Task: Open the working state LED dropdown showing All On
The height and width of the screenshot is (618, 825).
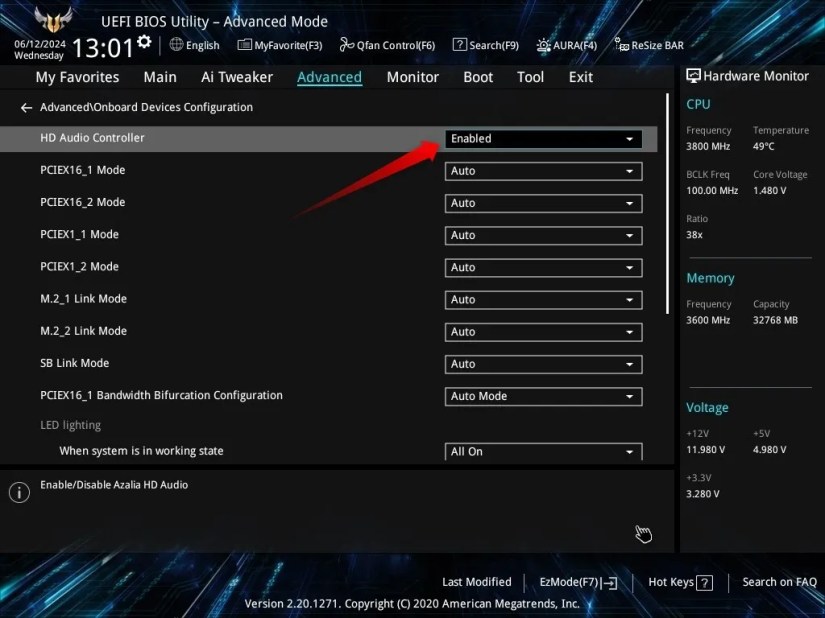Action: point(544,451)
